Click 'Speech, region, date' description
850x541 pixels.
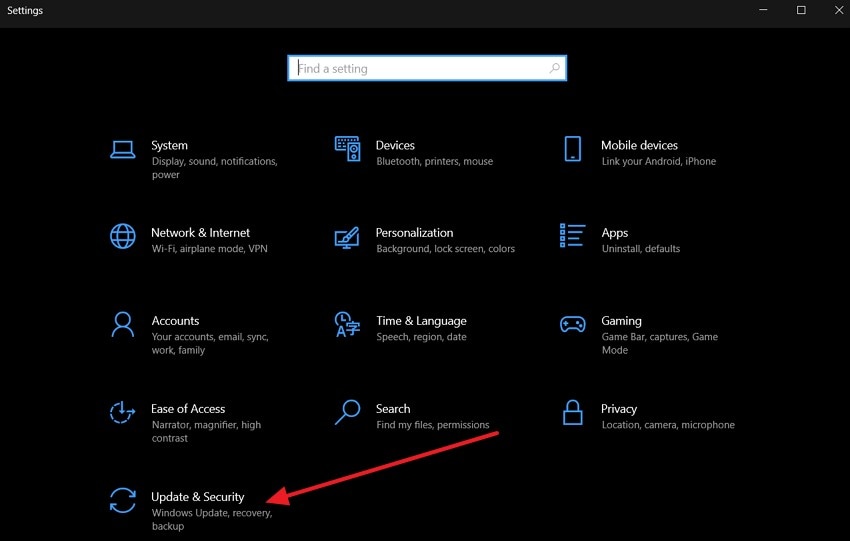[x=421, y=337]
